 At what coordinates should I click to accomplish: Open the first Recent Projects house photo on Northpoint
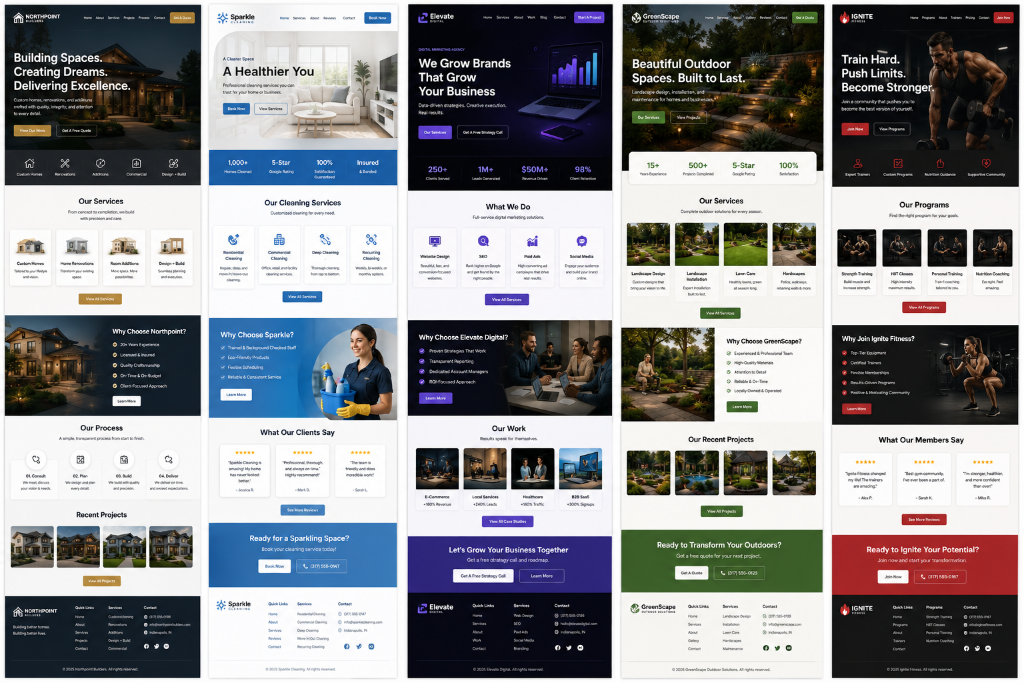32,547
